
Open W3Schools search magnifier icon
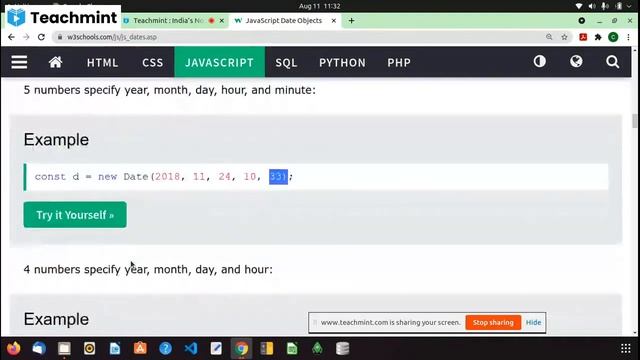click(x=612, y=62)
